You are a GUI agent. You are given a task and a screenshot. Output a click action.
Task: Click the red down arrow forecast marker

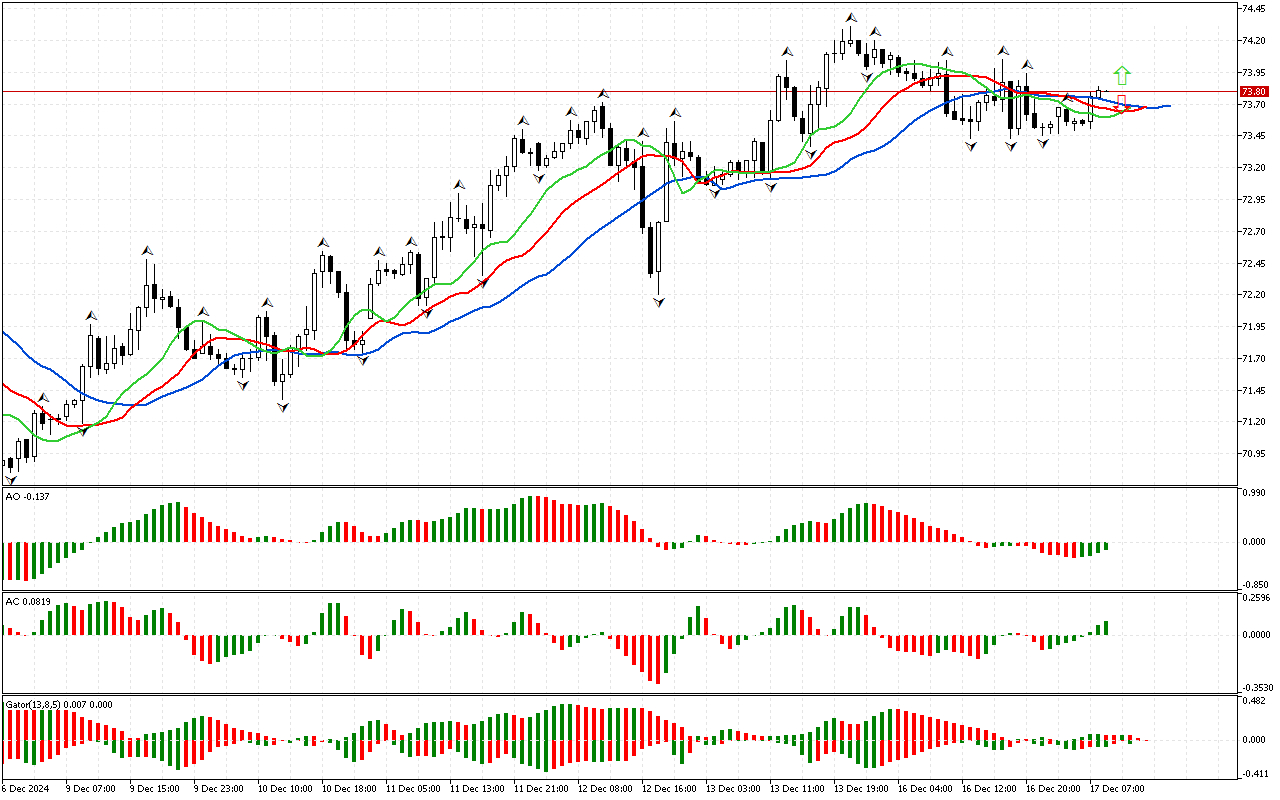1122,102
